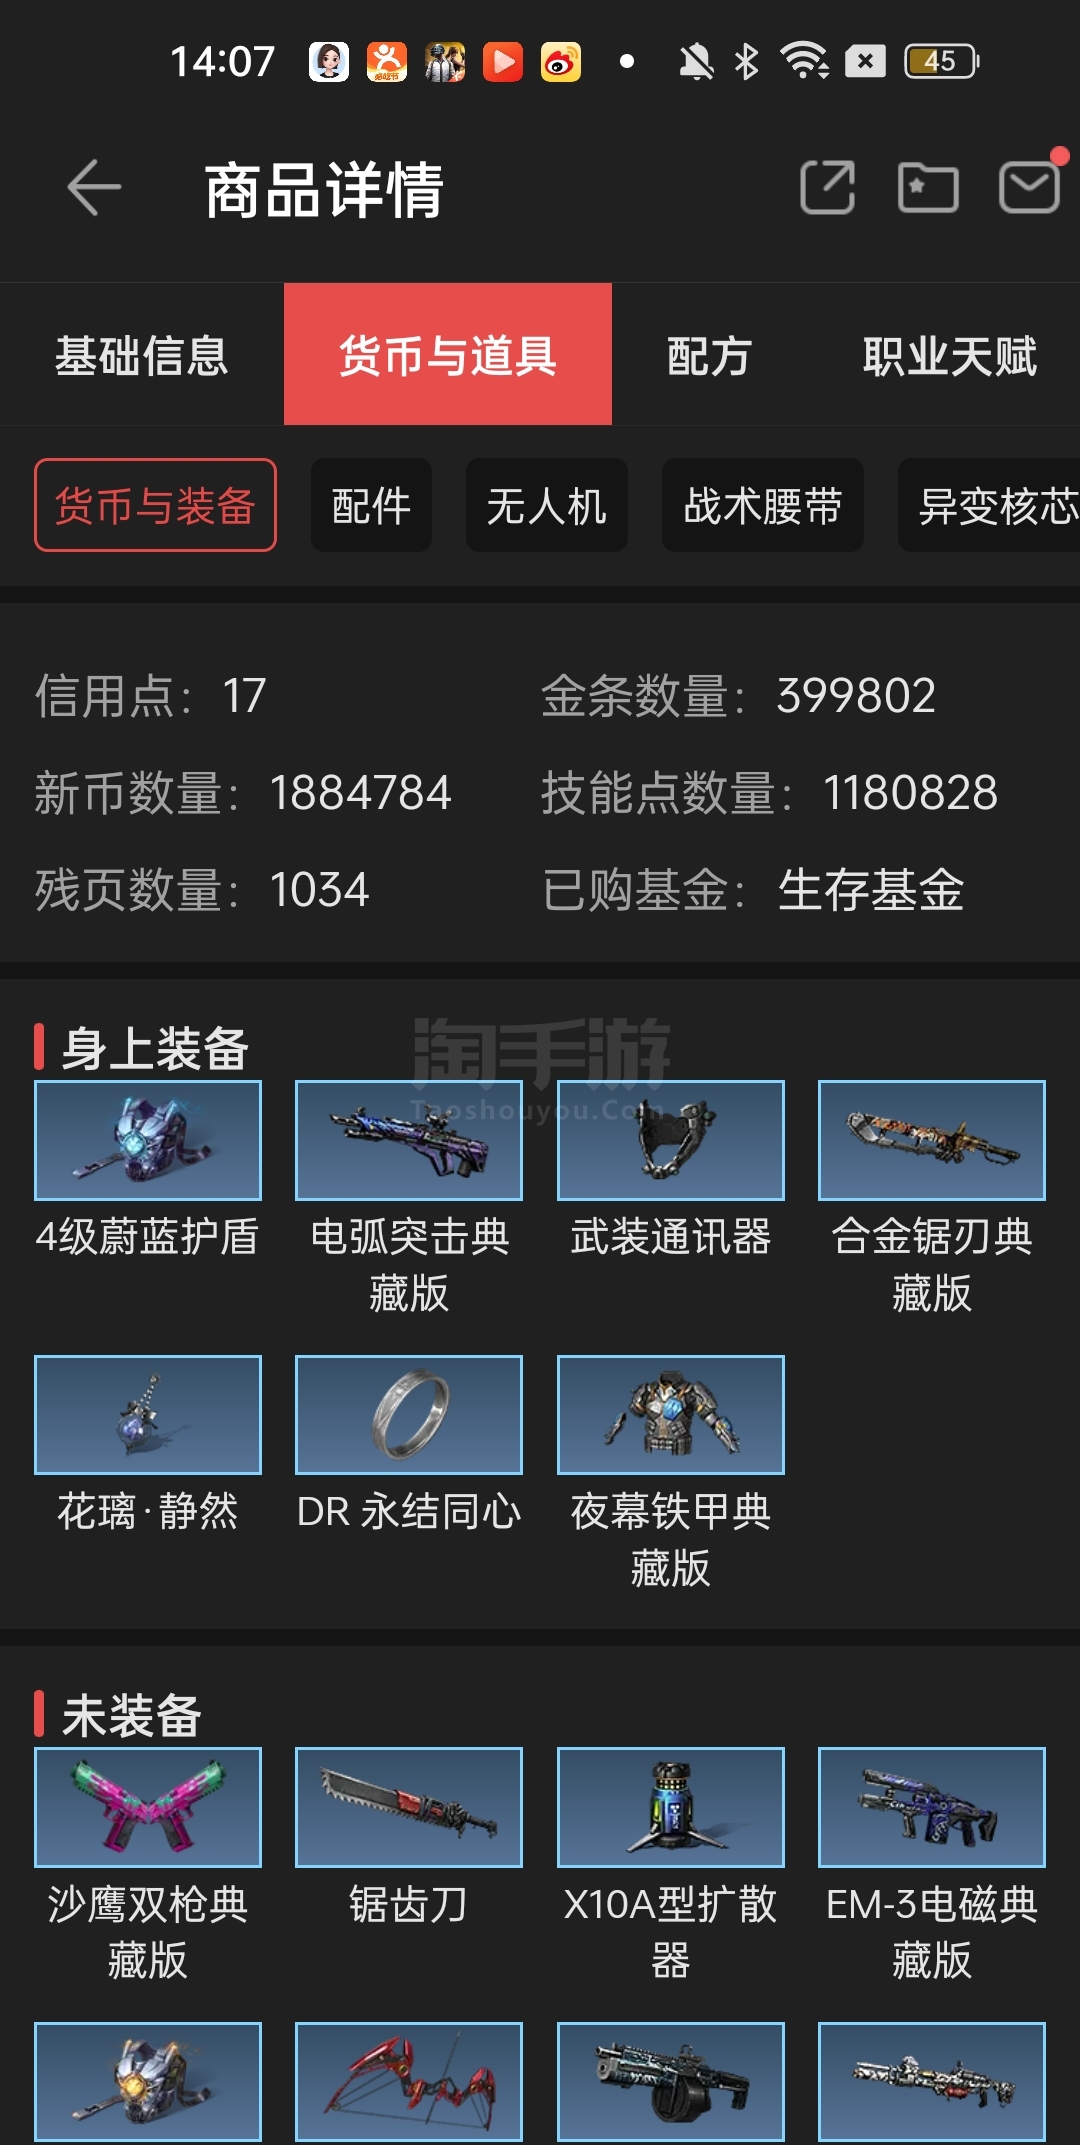Select the 货币与道具 tab
1080x2145 pixels.
[x=448, y=355]
